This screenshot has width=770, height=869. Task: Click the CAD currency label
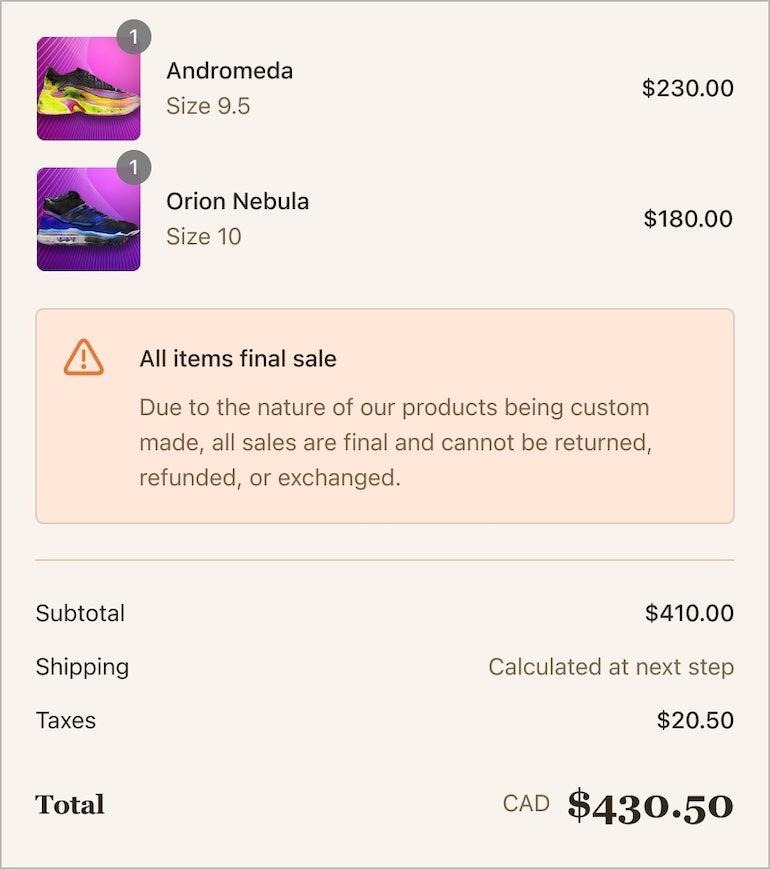(526, 803)
